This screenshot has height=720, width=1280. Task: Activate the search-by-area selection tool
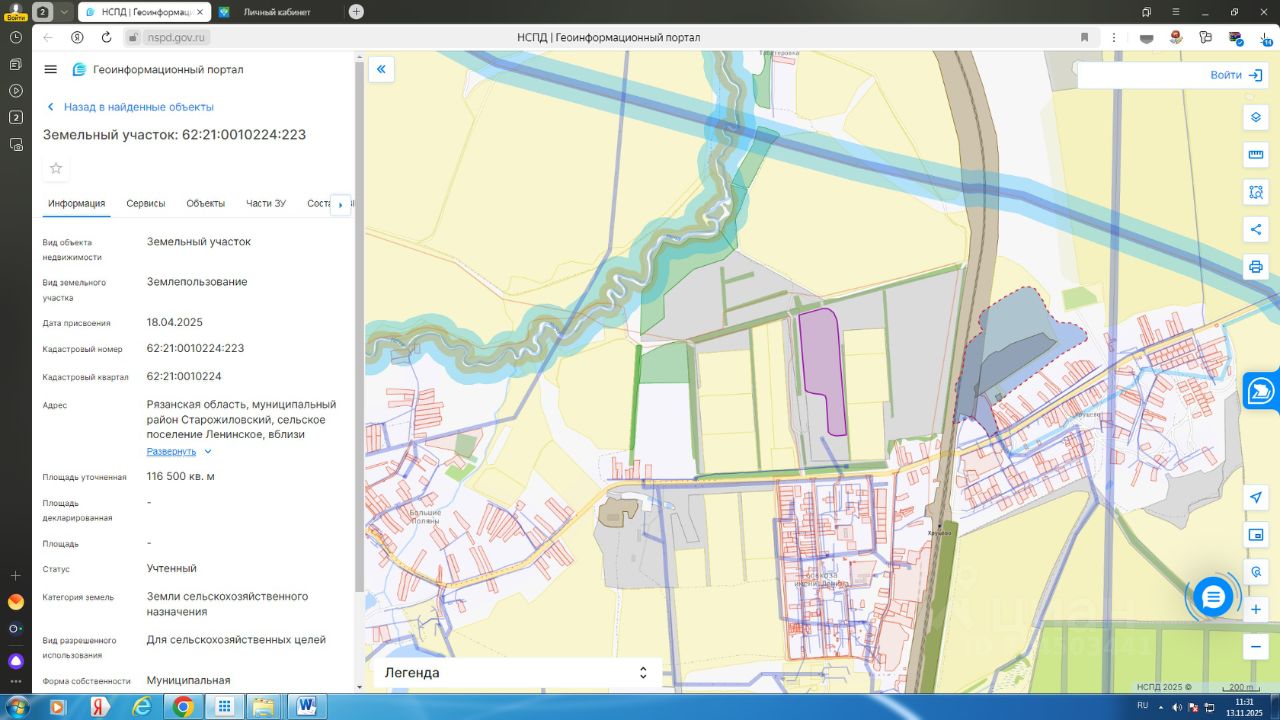(x=1256, y=192)
